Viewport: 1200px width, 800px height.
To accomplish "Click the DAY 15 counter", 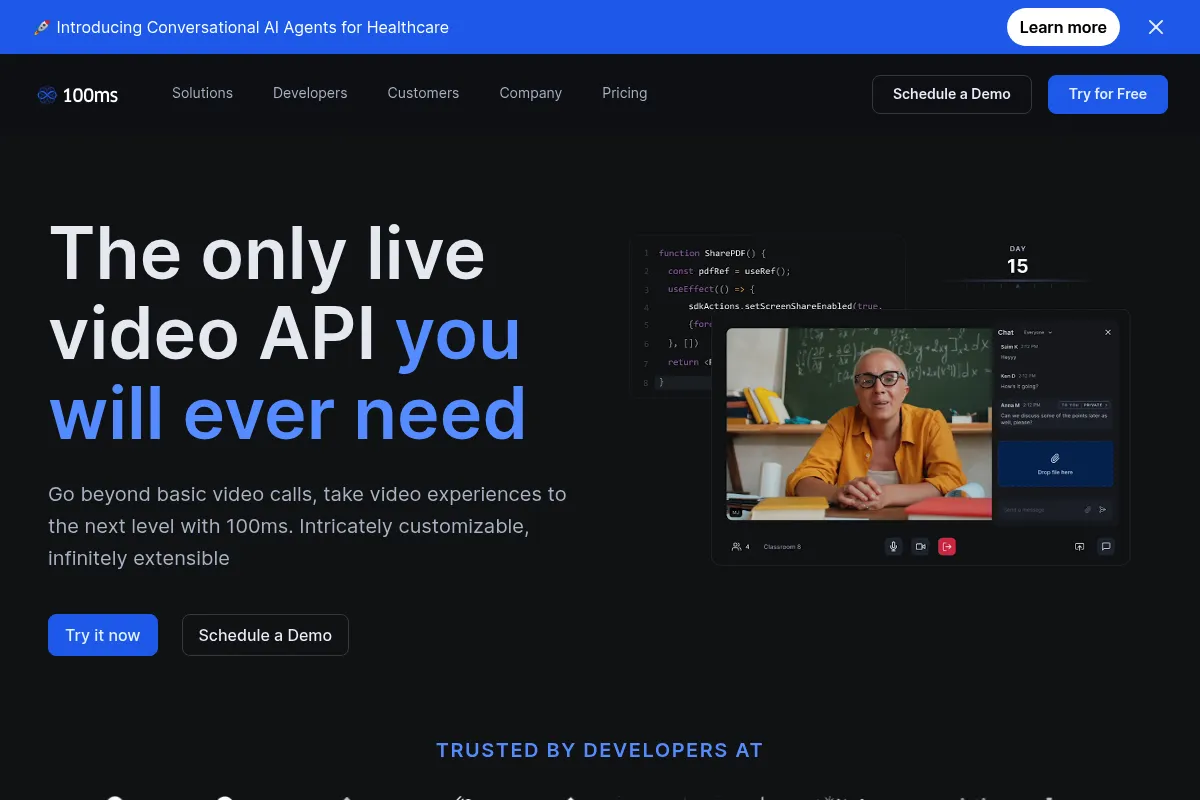I will [x=1017, y=262].
